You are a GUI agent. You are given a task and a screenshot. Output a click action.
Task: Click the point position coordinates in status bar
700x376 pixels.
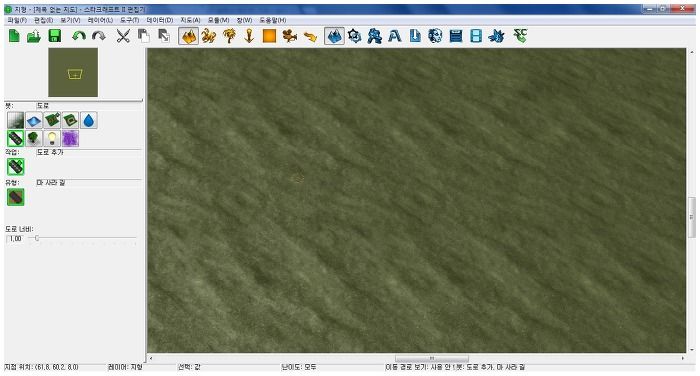42,367
